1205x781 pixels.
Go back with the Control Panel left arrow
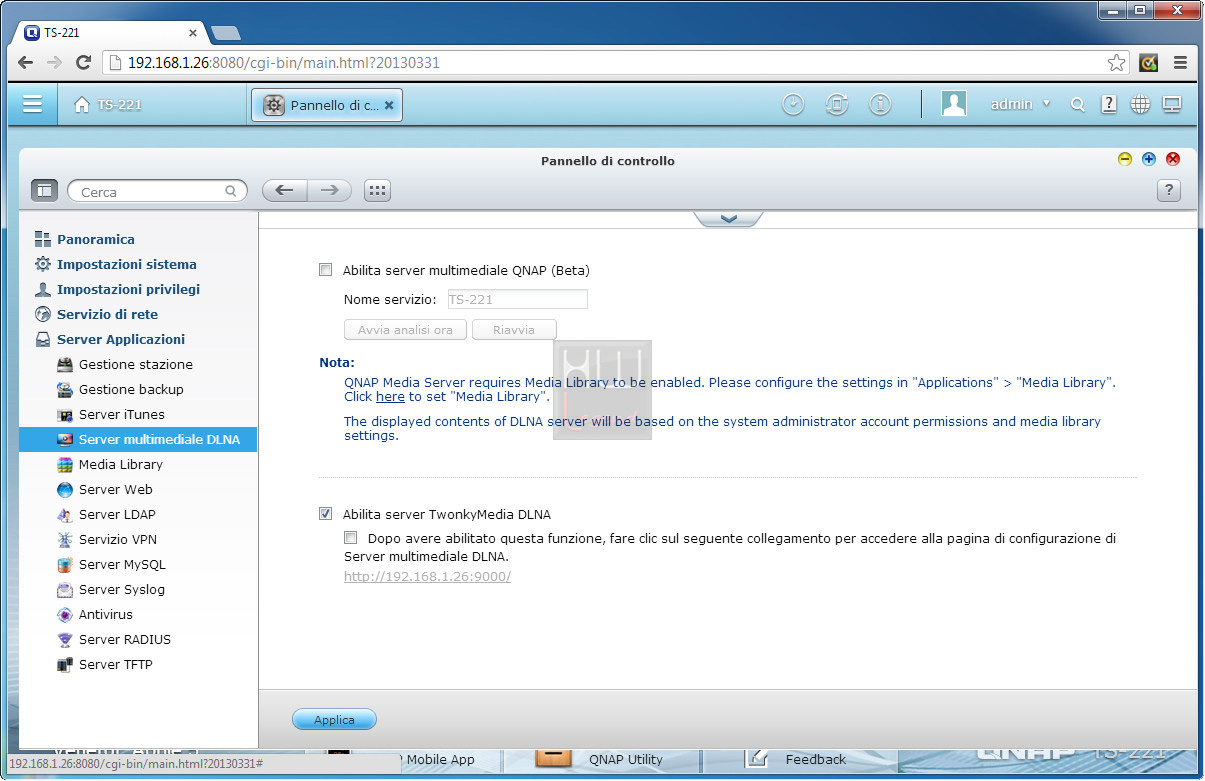coord(284,190)
